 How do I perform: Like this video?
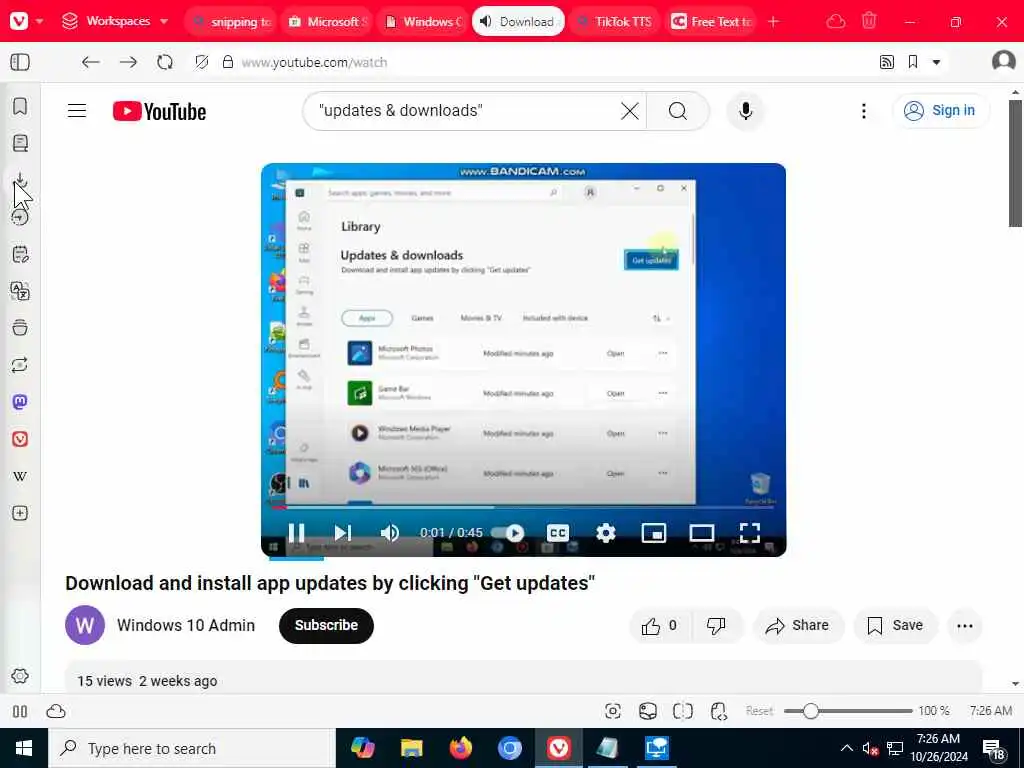coord(660,626)
